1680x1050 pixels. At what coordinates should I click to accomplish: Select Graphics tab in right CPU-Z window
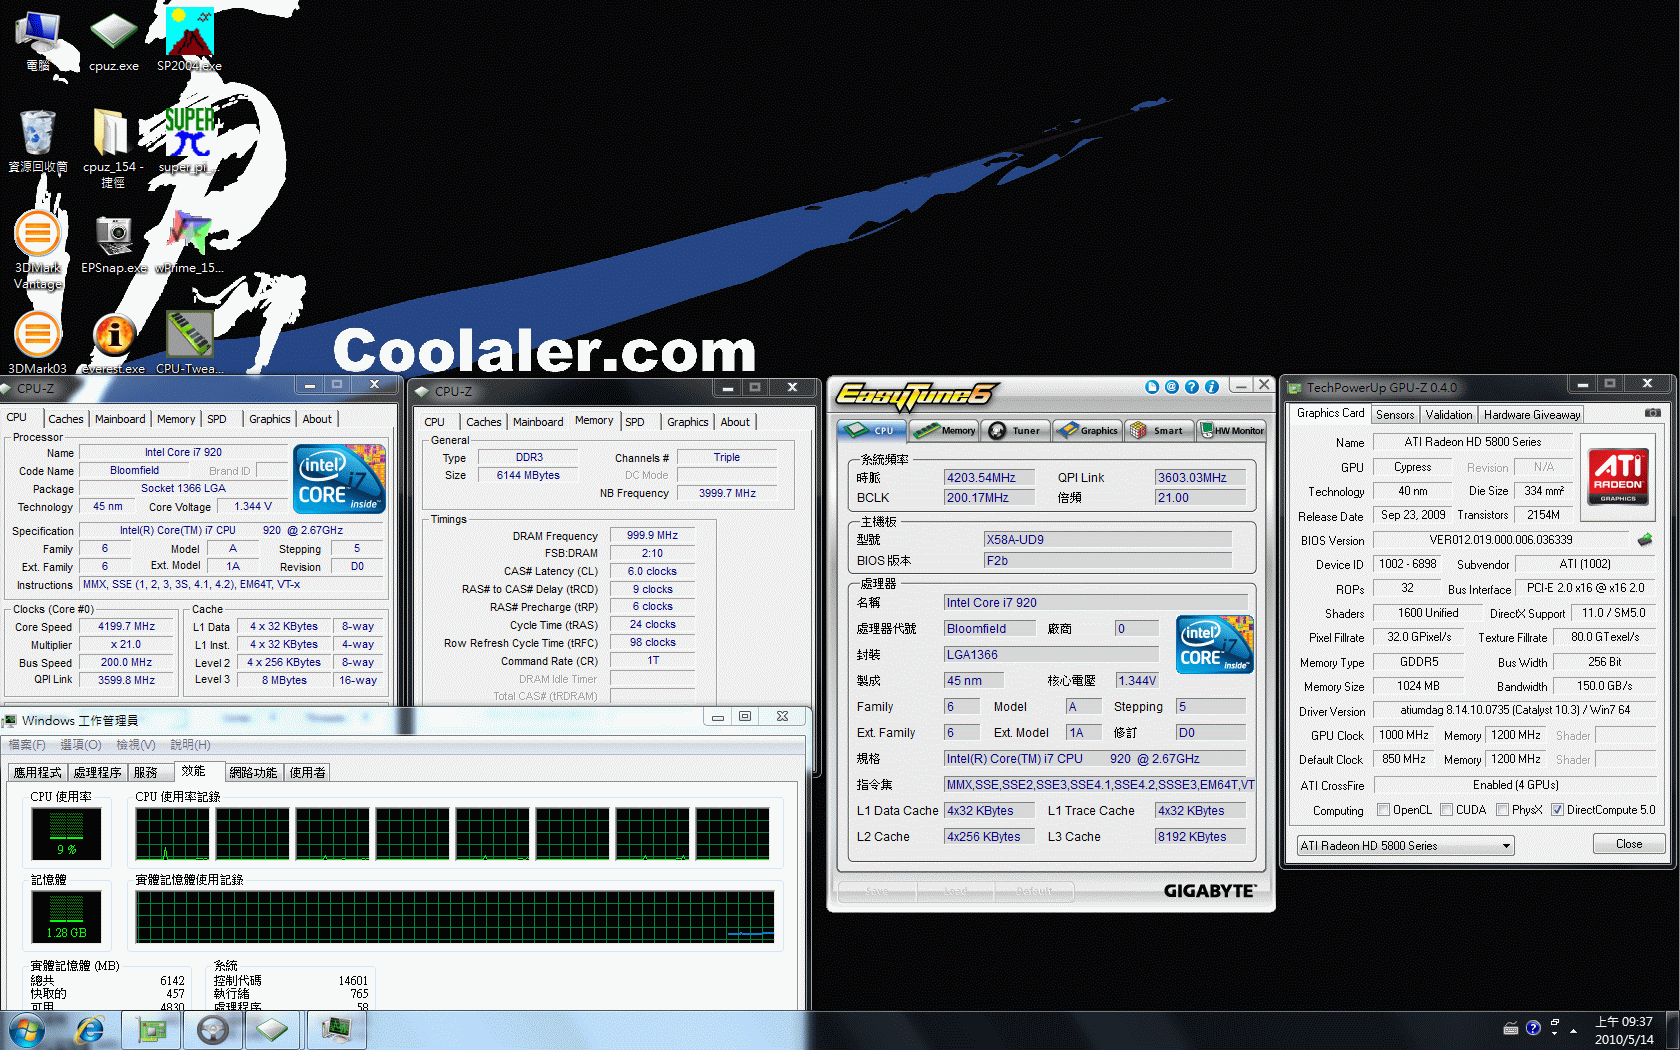(x=688, y=422)
